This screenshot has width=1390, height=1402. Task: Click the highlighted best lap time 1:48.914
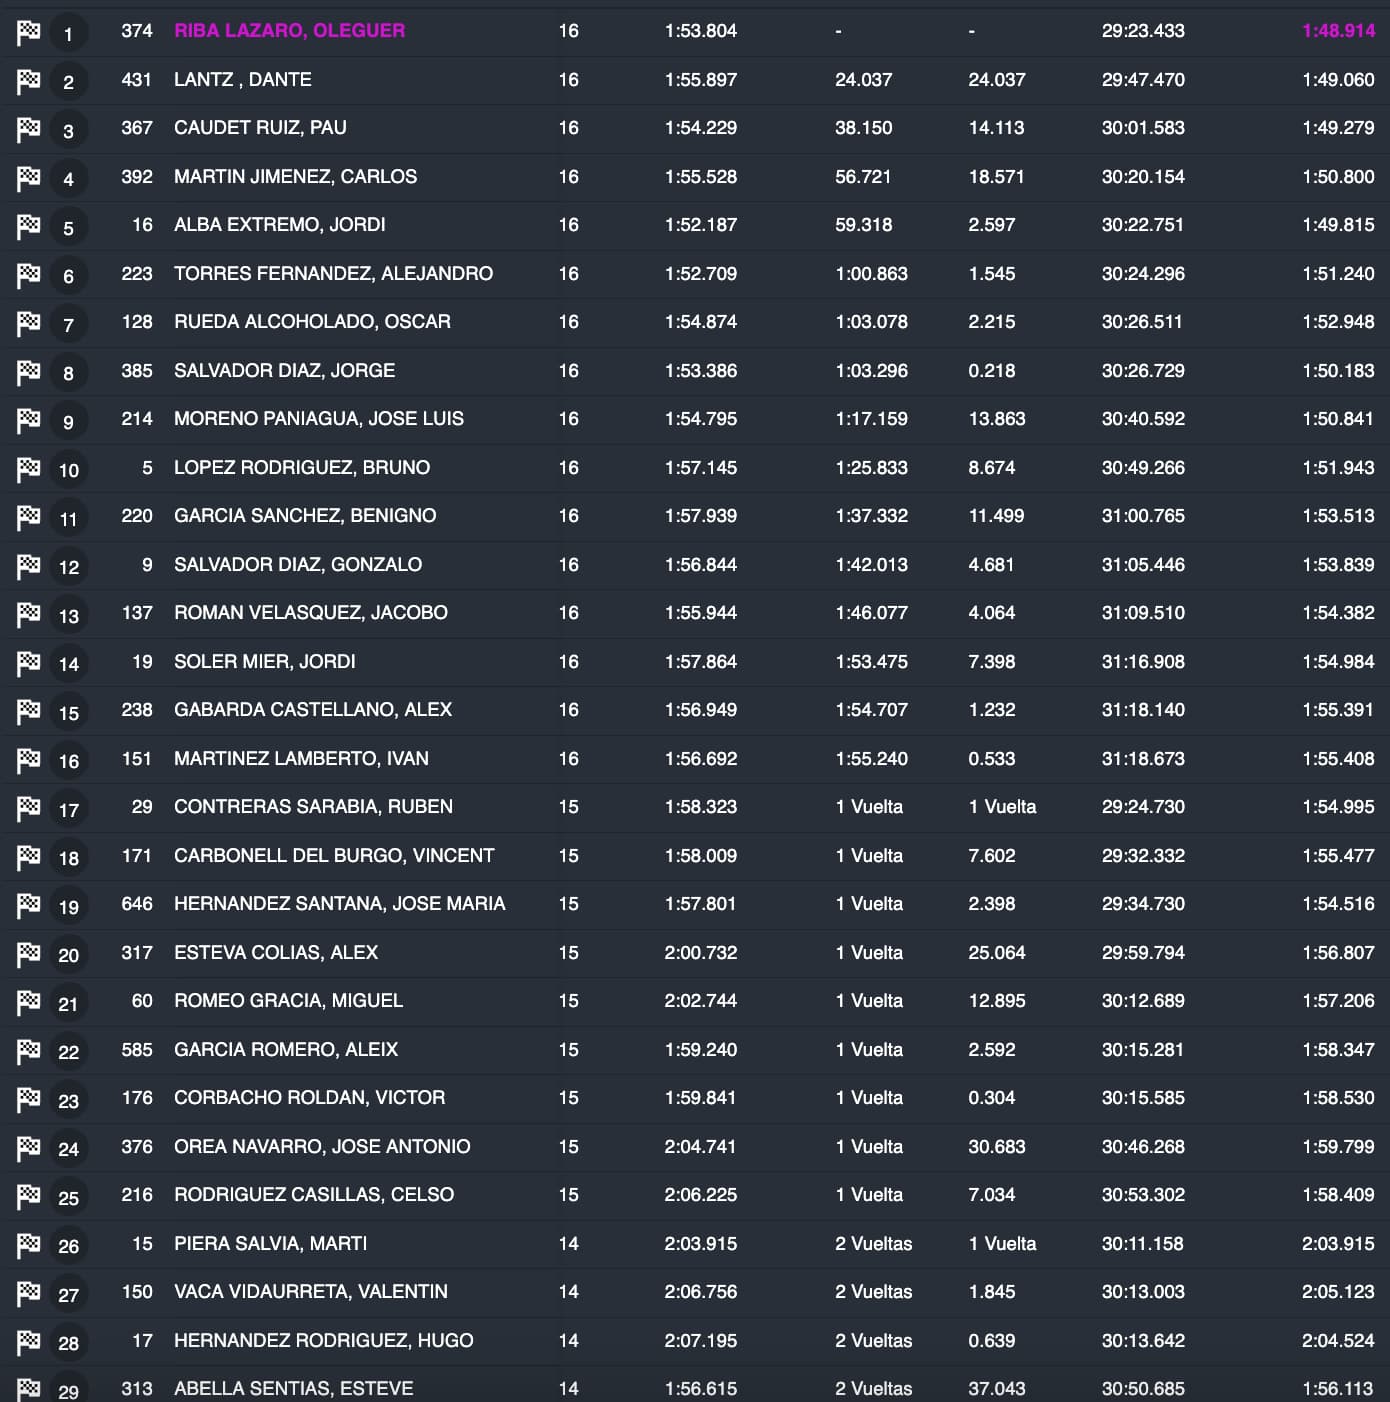coord(1338,31)
